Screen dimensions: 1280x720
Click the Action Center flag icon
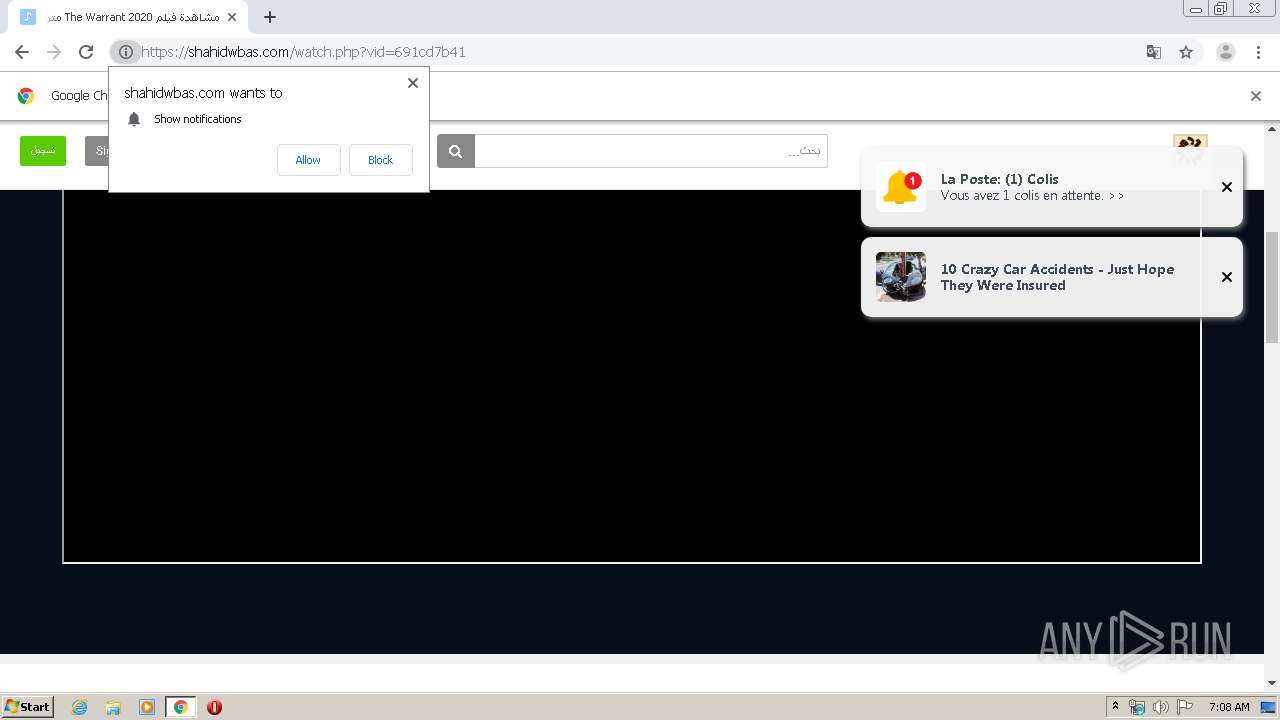pyautogui.click(x=1185, y=707)
